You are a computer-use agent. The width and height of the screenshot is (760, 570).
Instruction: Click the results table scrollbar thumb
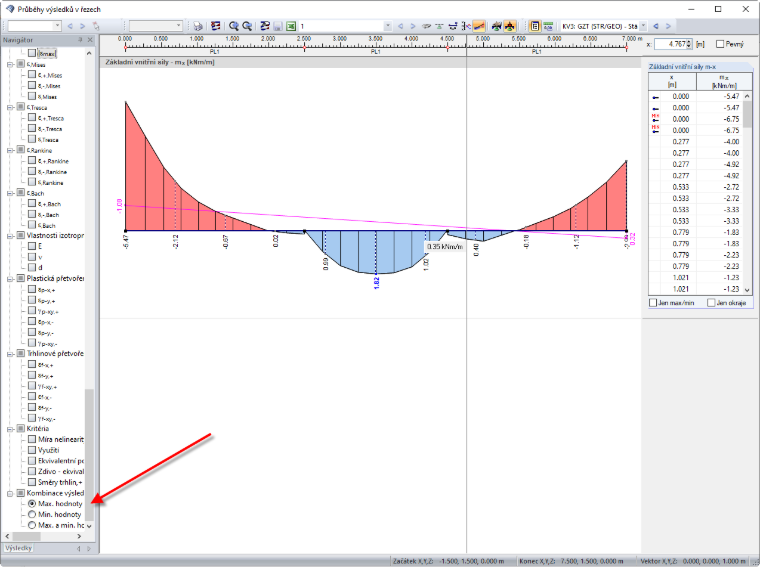747,113
